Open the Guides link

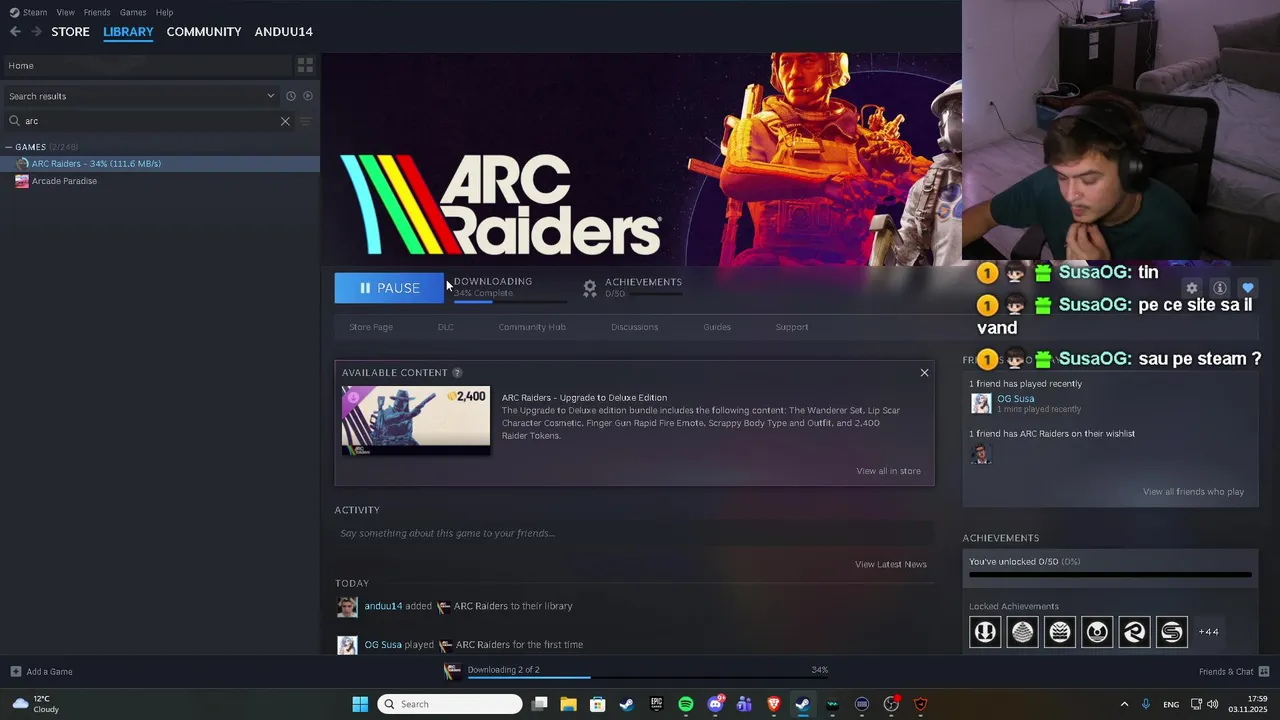pyautogui.click(x=717, y=327)
